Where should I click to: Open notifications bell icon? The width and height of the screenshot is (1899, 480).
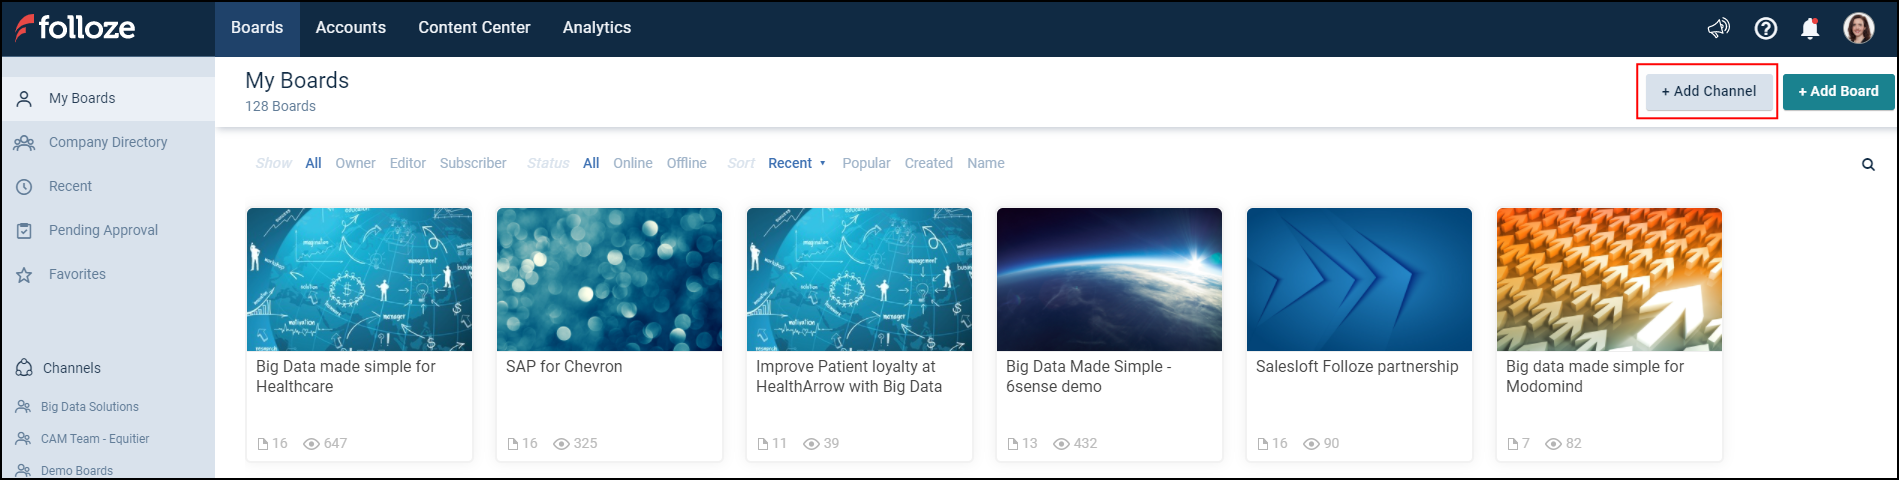coord(1810,28)
